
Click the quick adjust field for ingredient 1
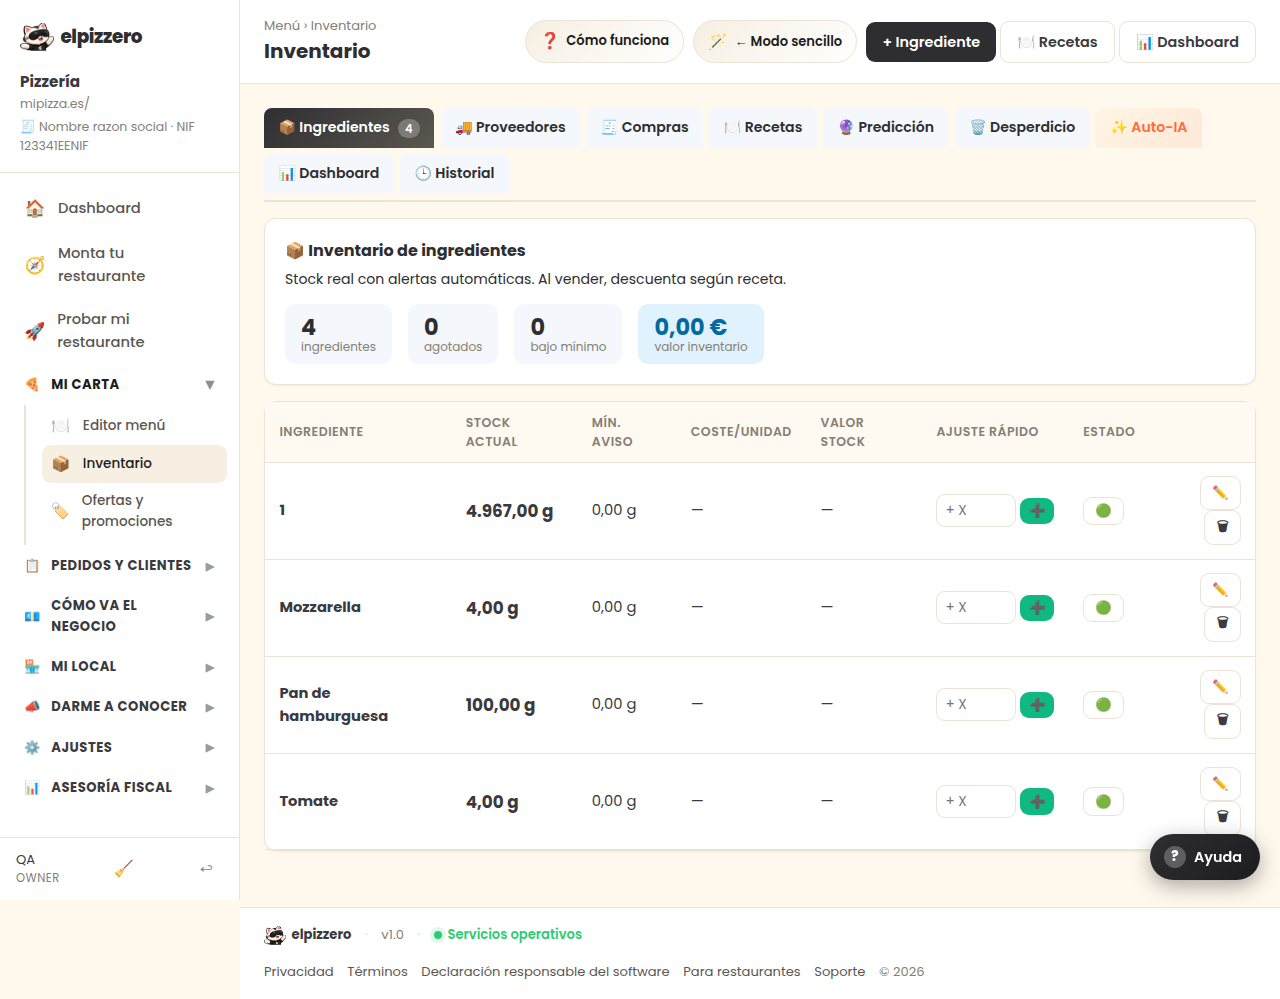(975, 511)
